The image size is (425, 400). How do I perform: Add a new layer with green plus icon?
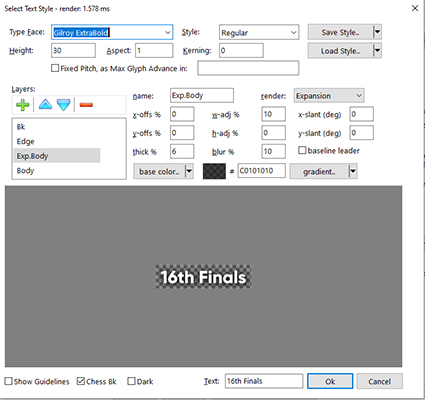[23, 105]
